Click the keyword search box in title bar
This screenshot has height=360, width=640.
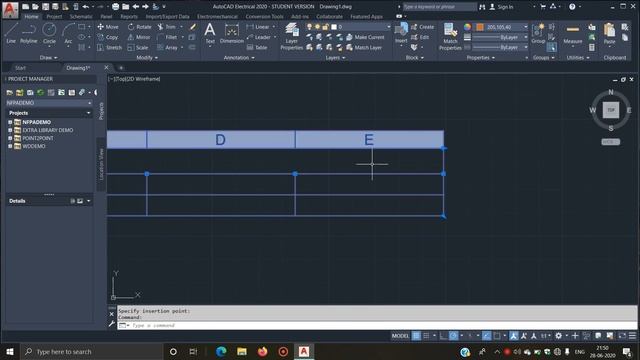(x=439, y=7)
